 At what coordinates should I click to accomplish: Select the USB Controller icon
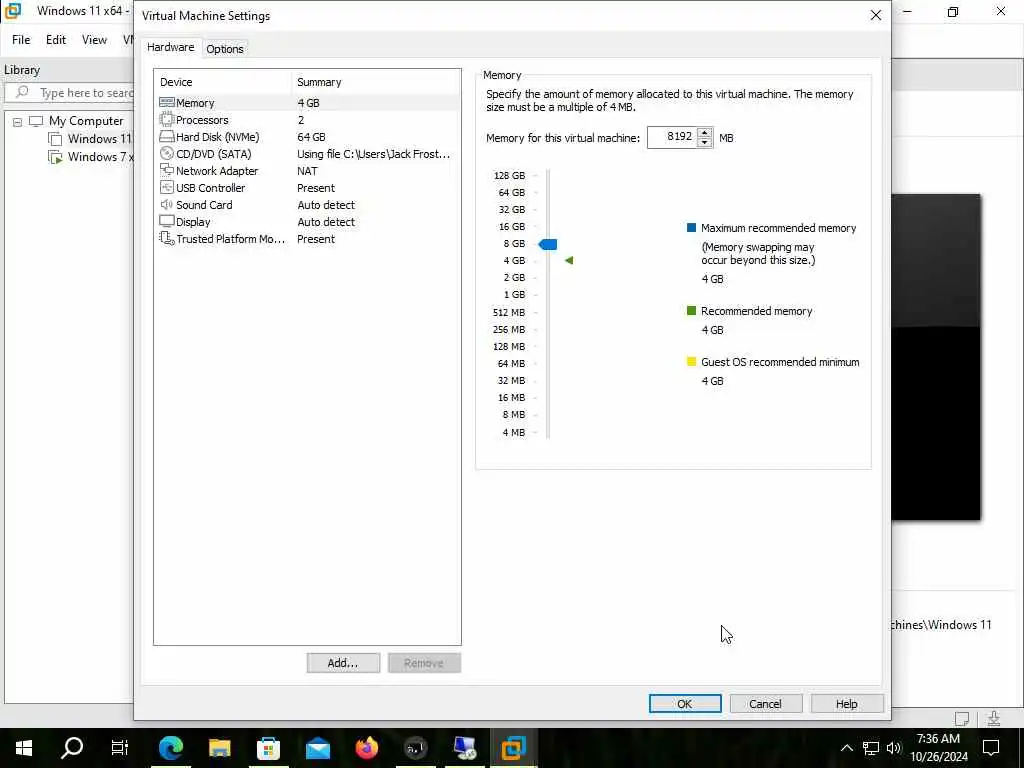(x=167, y=187)
